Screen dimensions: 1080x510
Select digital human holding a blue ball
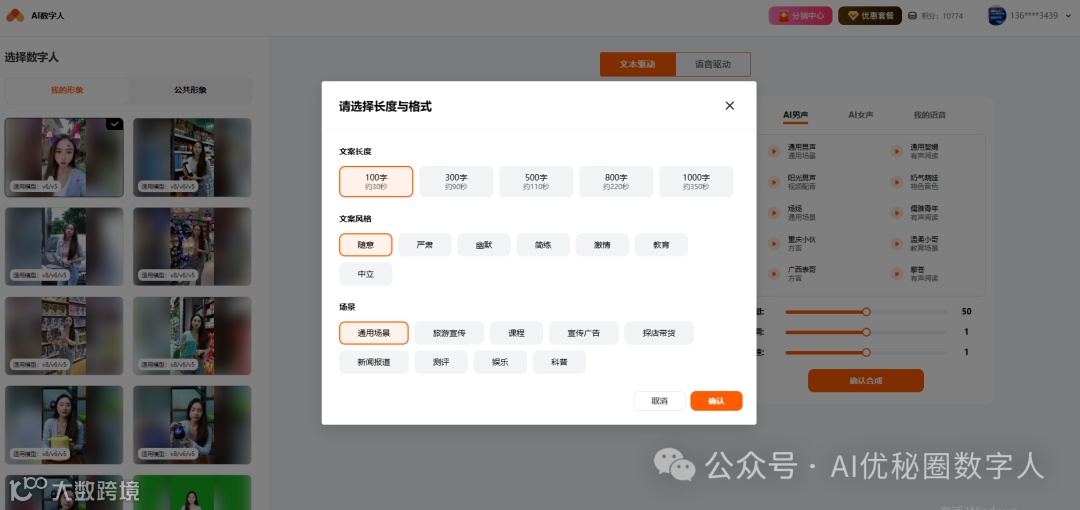pyautogui.click(x=192, y=425)
